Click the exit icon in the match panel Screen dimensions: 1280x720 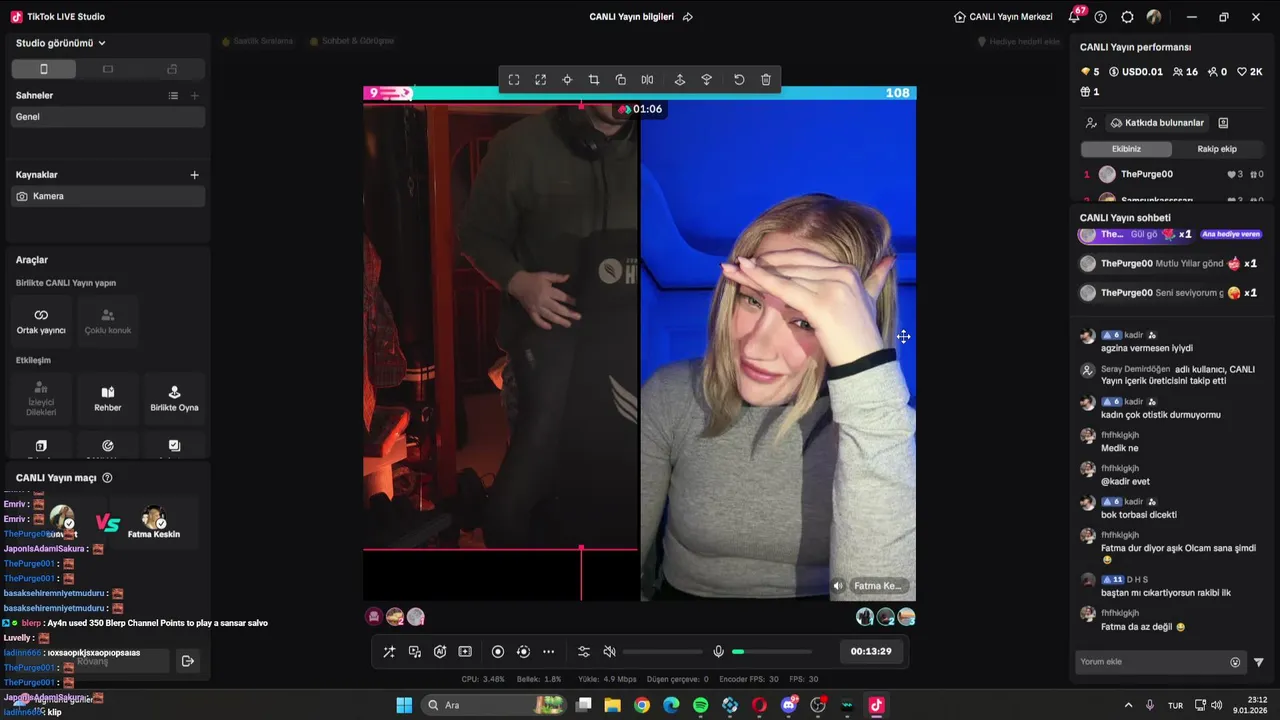pyautogui.click(x=187, y=661)
